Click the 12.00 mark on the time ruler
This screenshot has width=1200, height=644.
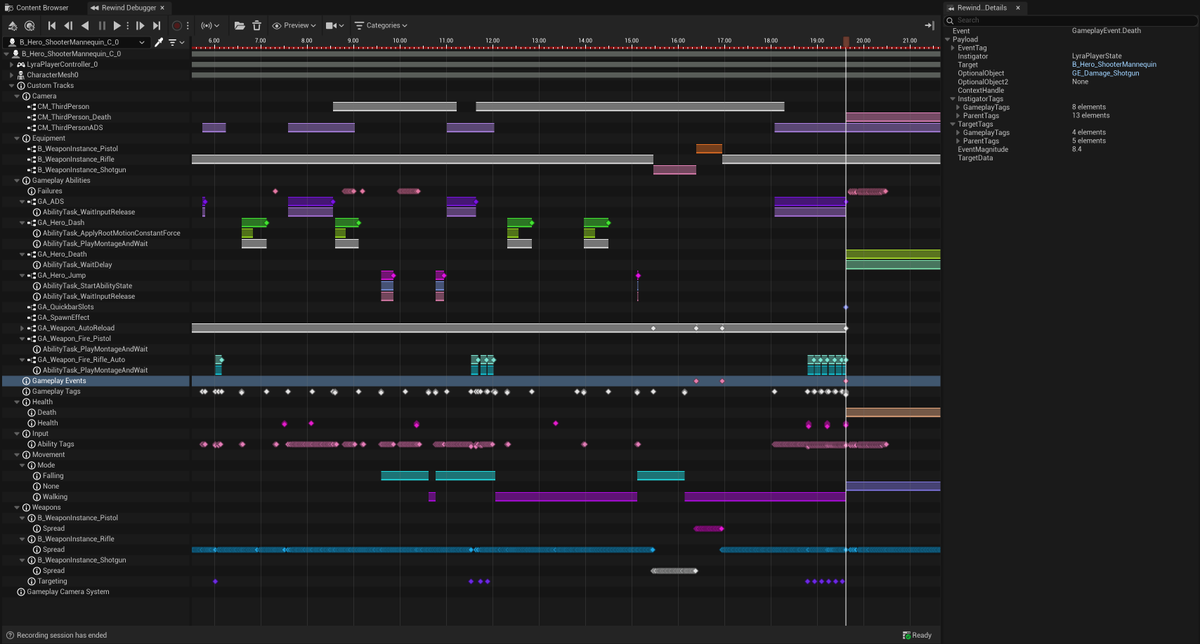click(x=492, y=40)
